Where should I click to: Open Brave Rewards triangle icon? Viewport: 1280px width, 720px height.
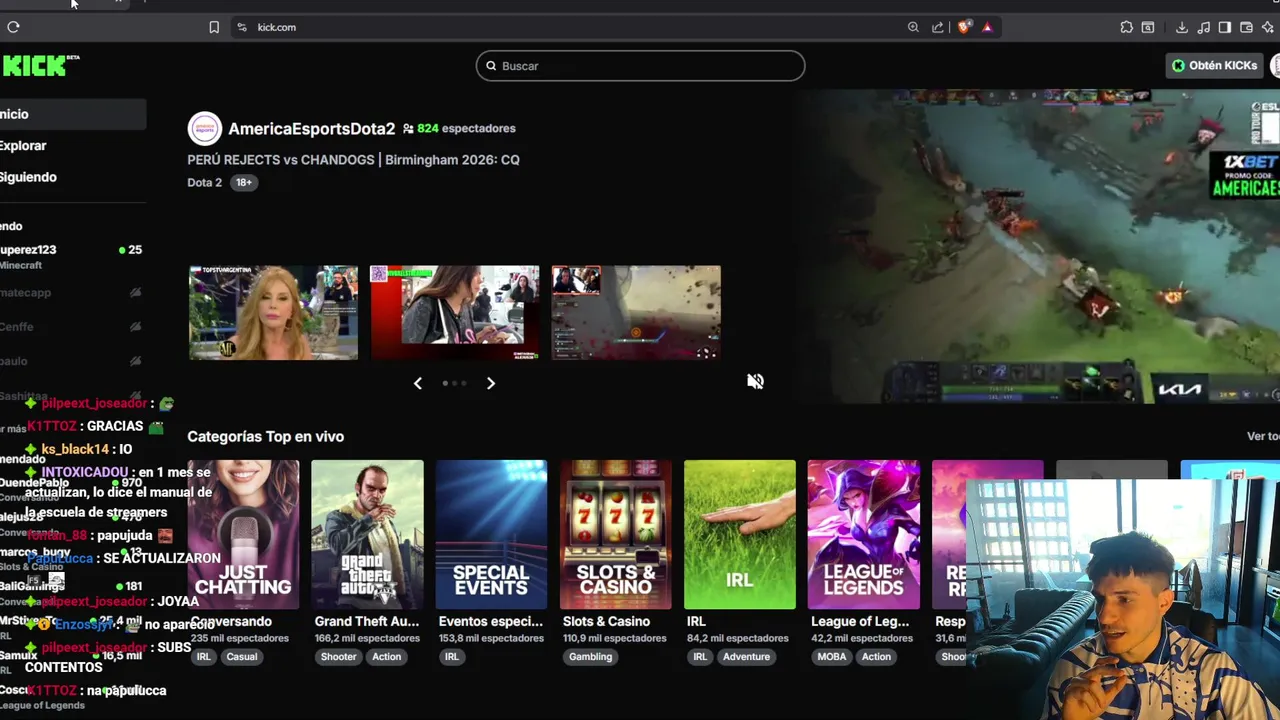tap(987, 27)
